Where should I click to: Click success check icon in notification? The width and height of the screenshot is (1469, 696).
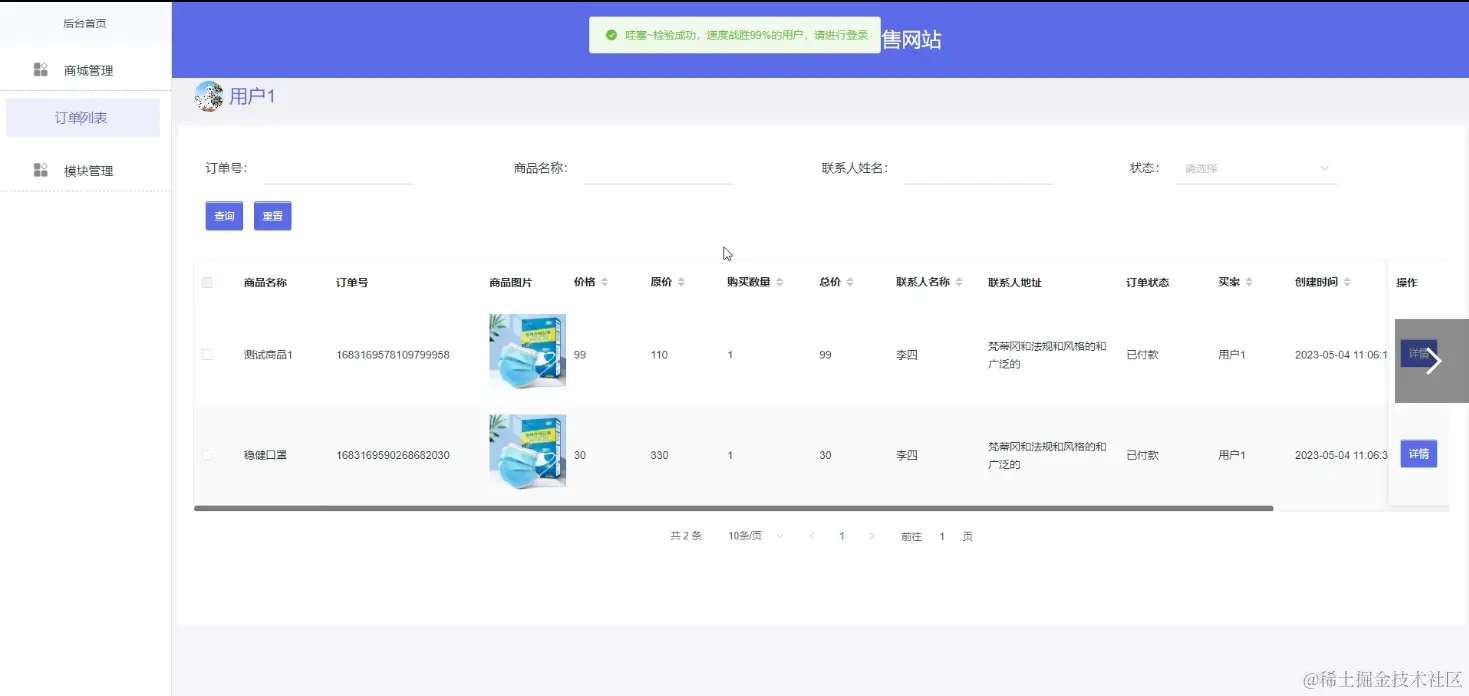[x=611, y=35]
